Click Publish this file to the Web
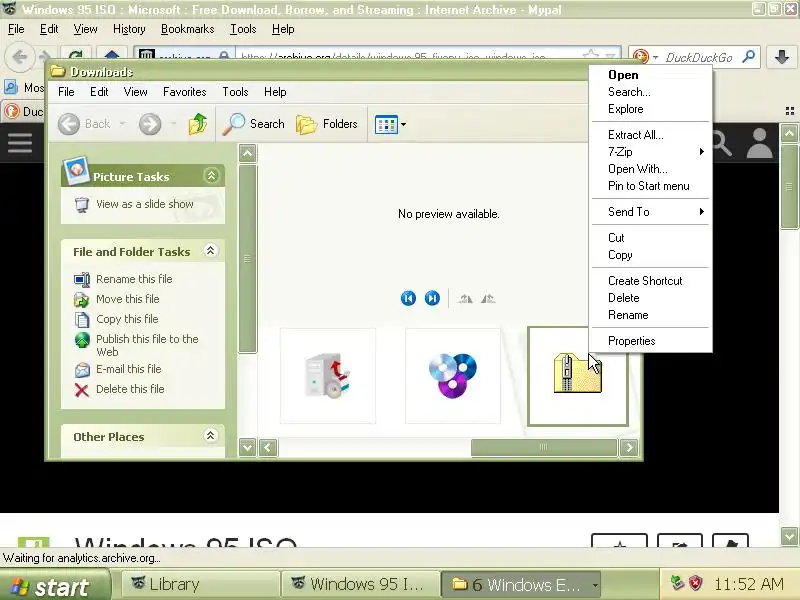800x600 pixels. pos(147,345)
